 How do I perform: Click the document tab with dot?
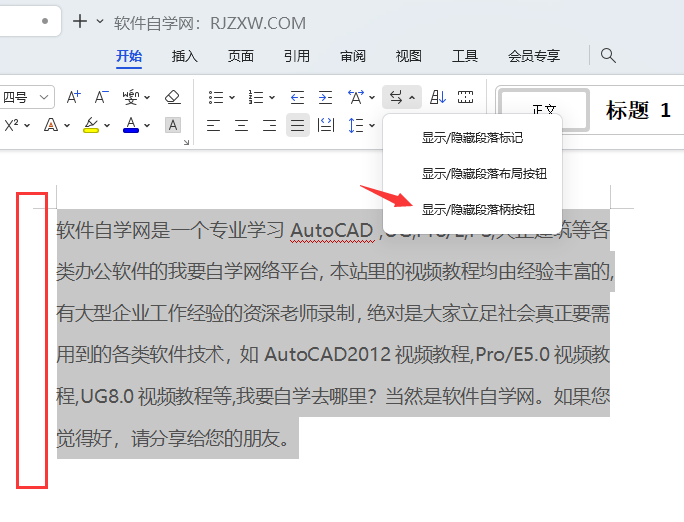(x=30, y=21)
